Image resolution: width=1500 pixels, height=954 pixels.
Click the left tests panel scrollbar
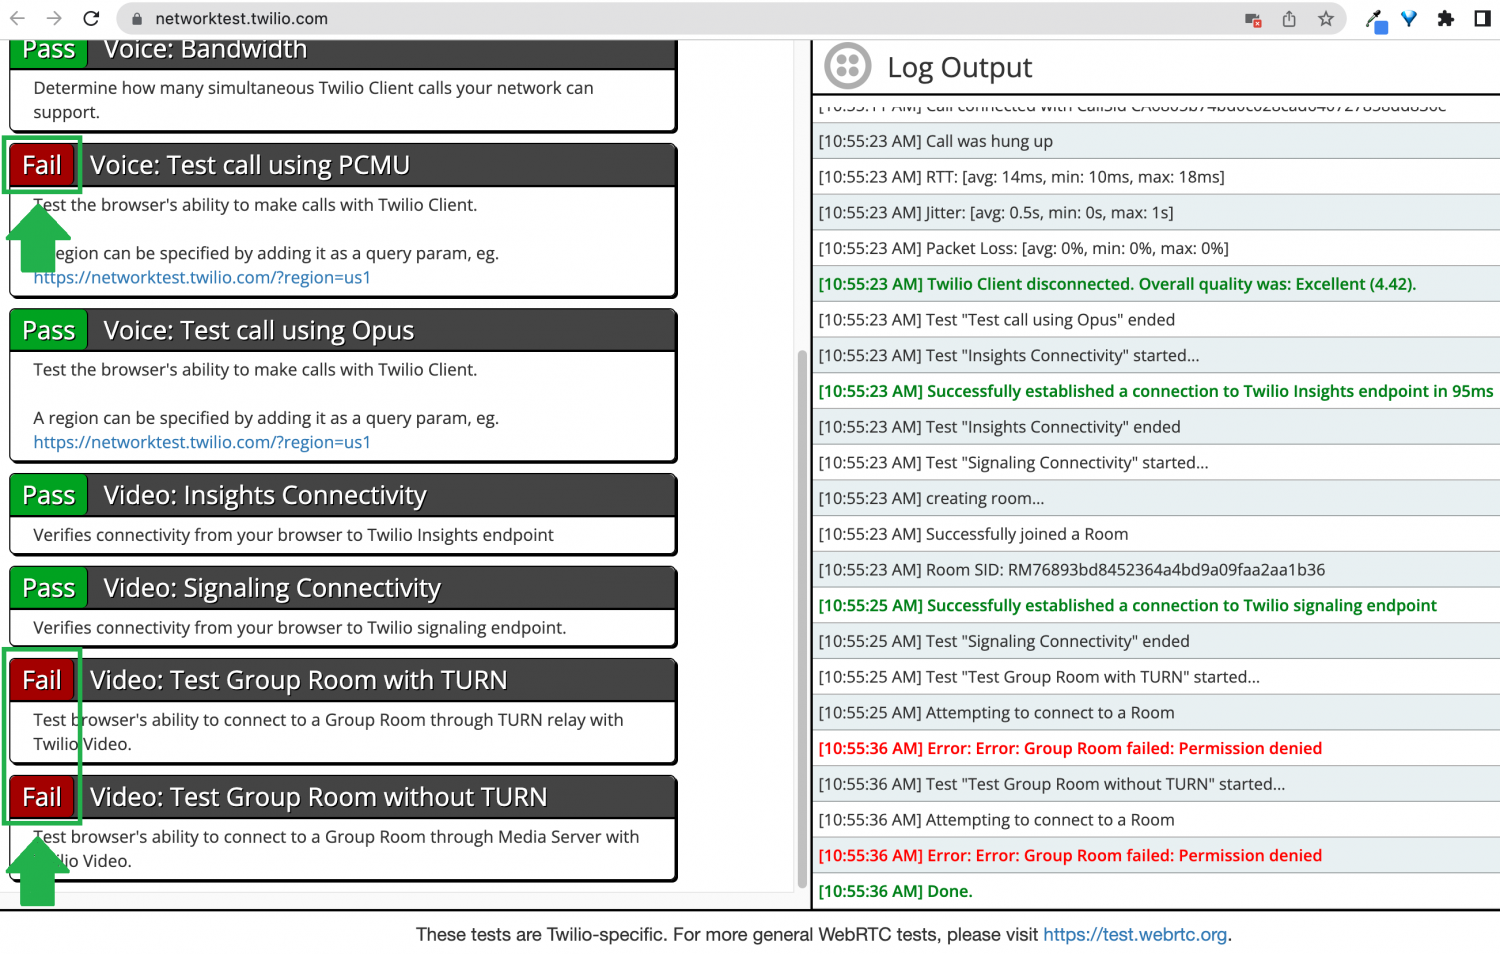pos(802,619)
